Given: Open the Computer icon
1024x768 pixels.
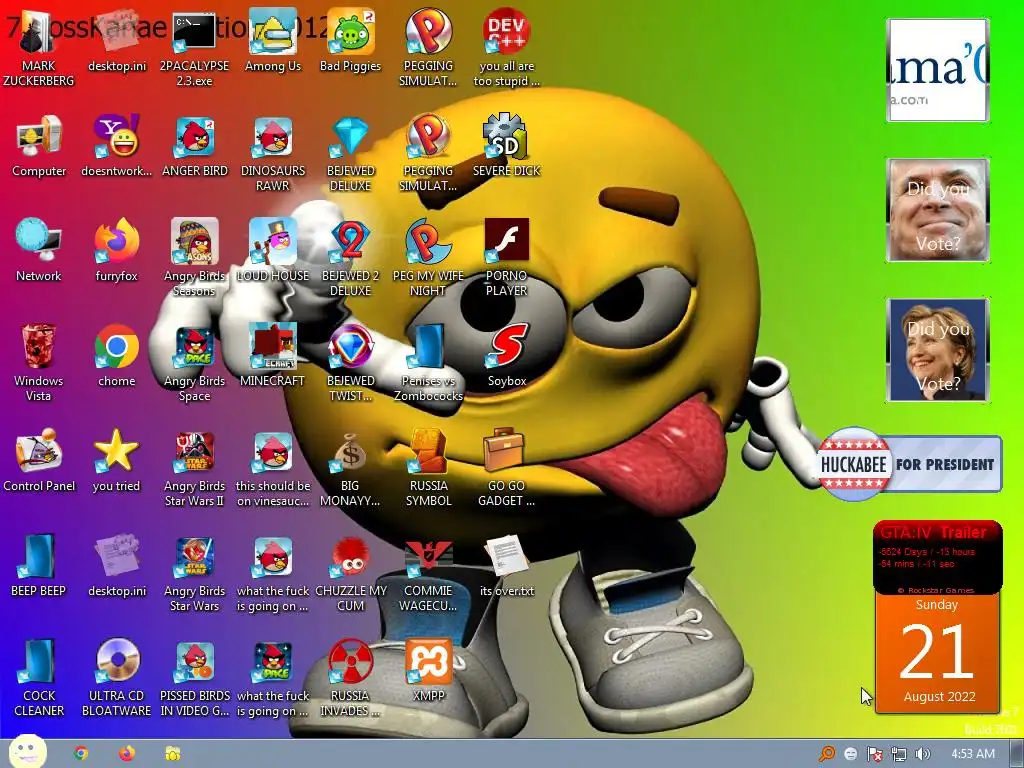Looking at the screenshot, I should pyautogui.click(x=39, y=146).
